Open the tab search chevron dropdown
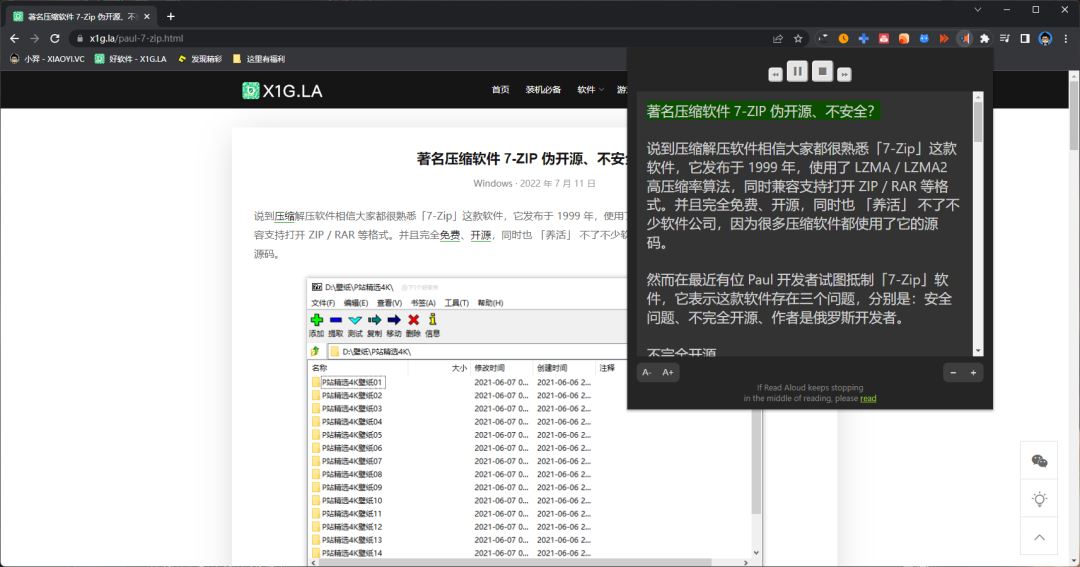The height and width of the screenshot is (567, 1080). [977, 10]
